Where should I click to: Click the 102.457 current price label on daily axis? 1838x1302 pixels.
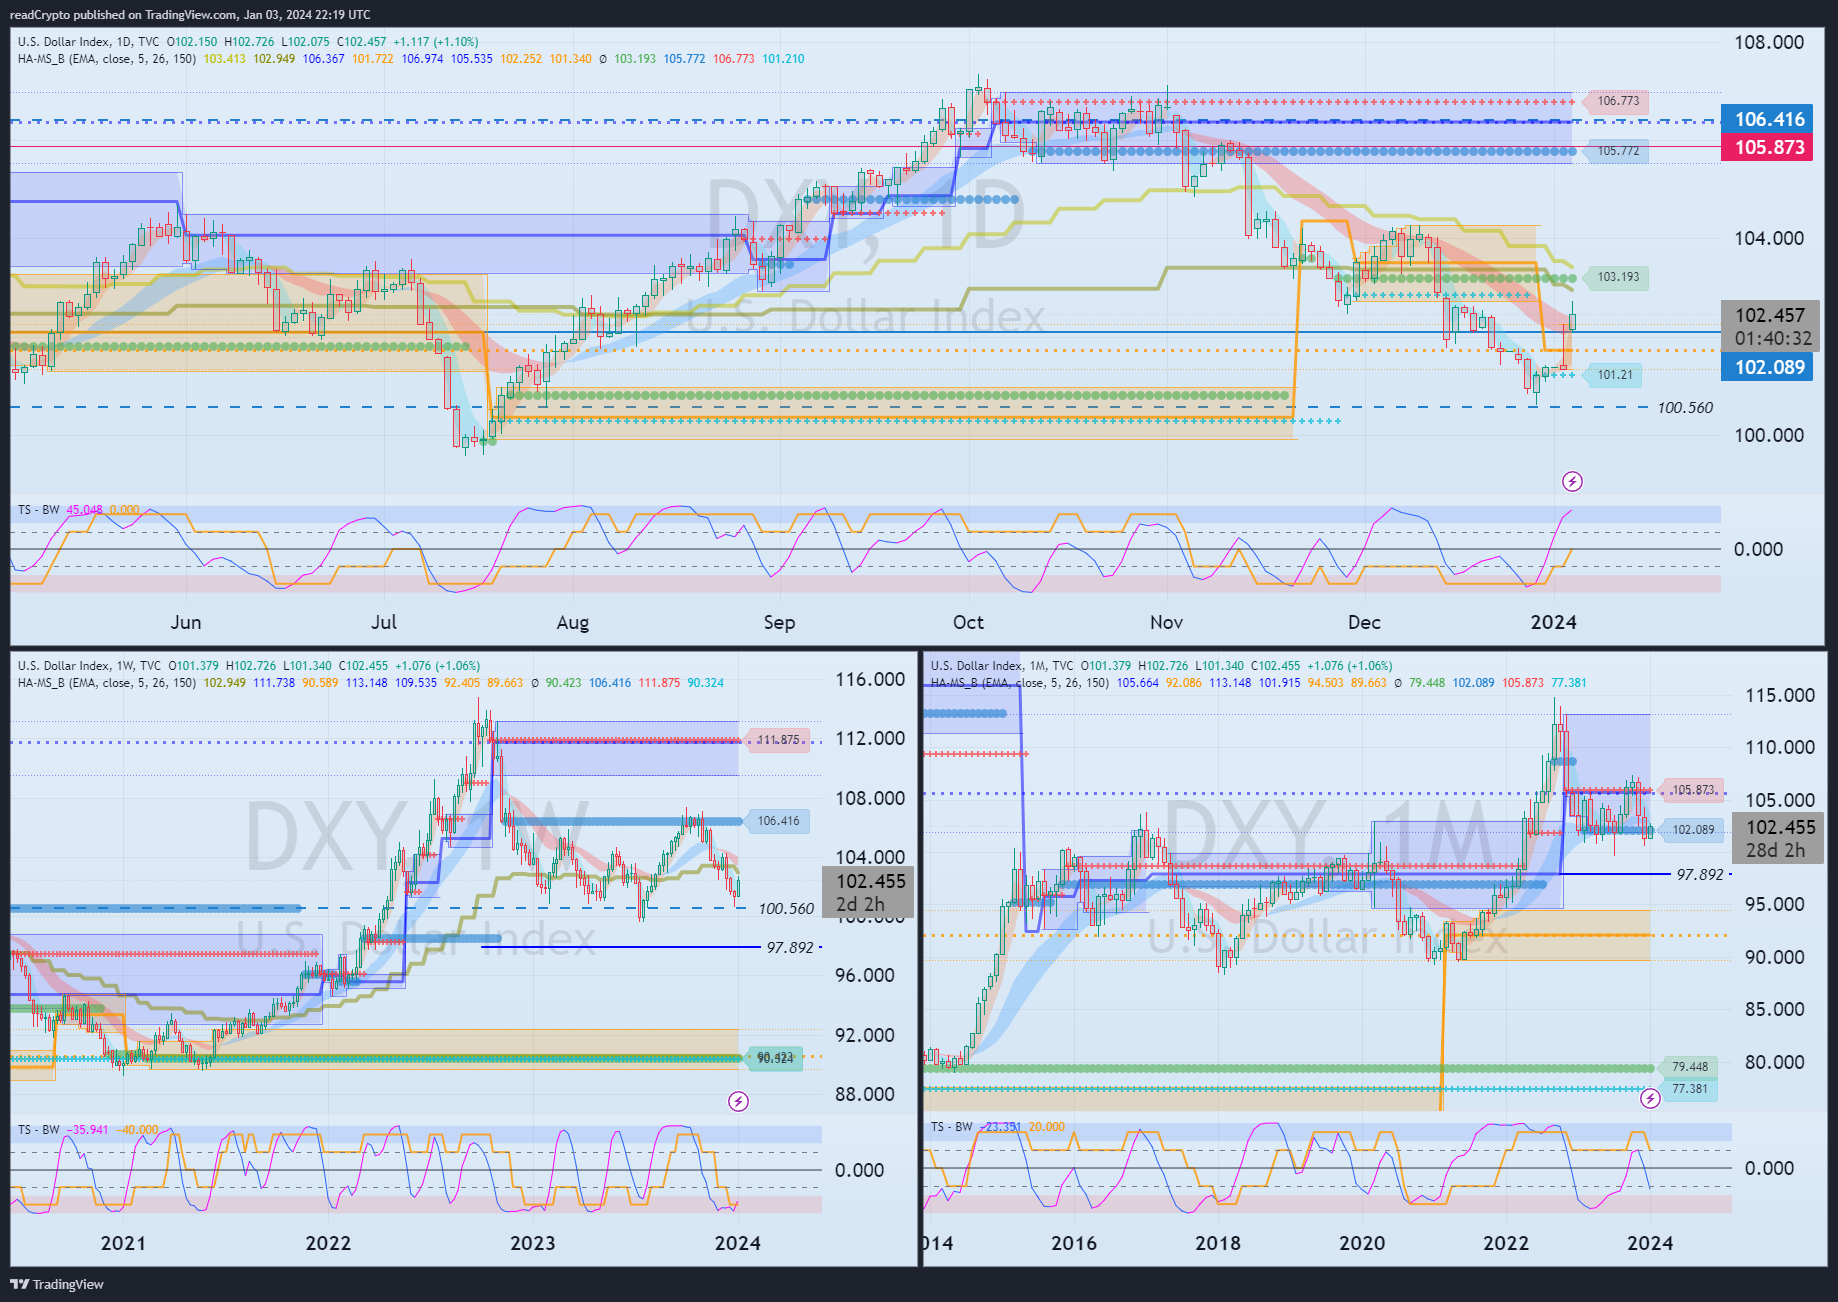coord(1769,326)
